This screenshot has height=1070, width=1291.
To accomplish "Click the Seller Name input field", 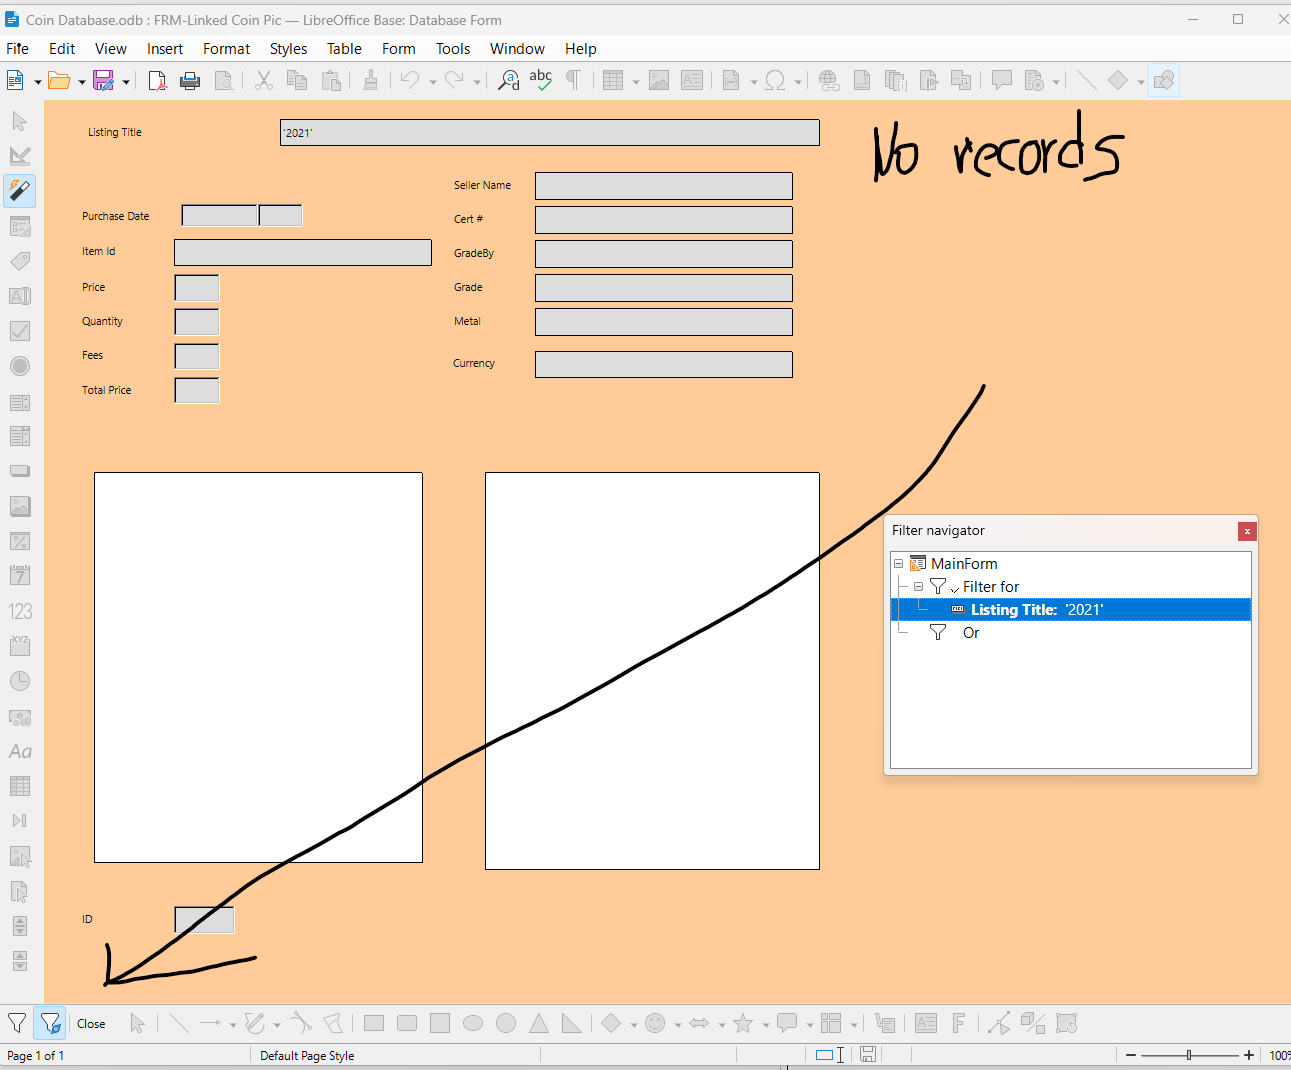I will [x=663, y=186].
